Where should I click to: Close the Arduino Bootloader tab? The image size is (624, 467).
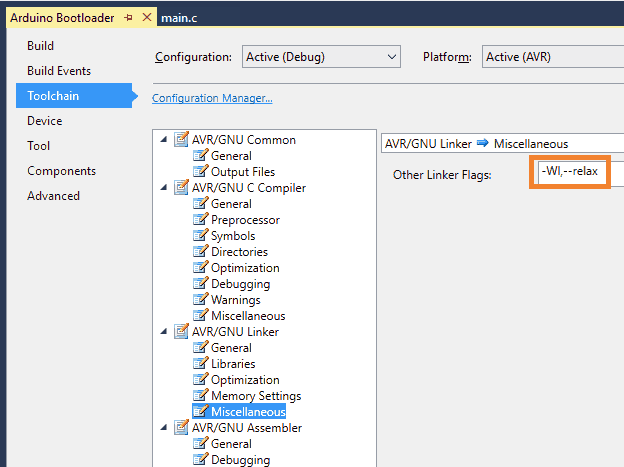point(148,18)
